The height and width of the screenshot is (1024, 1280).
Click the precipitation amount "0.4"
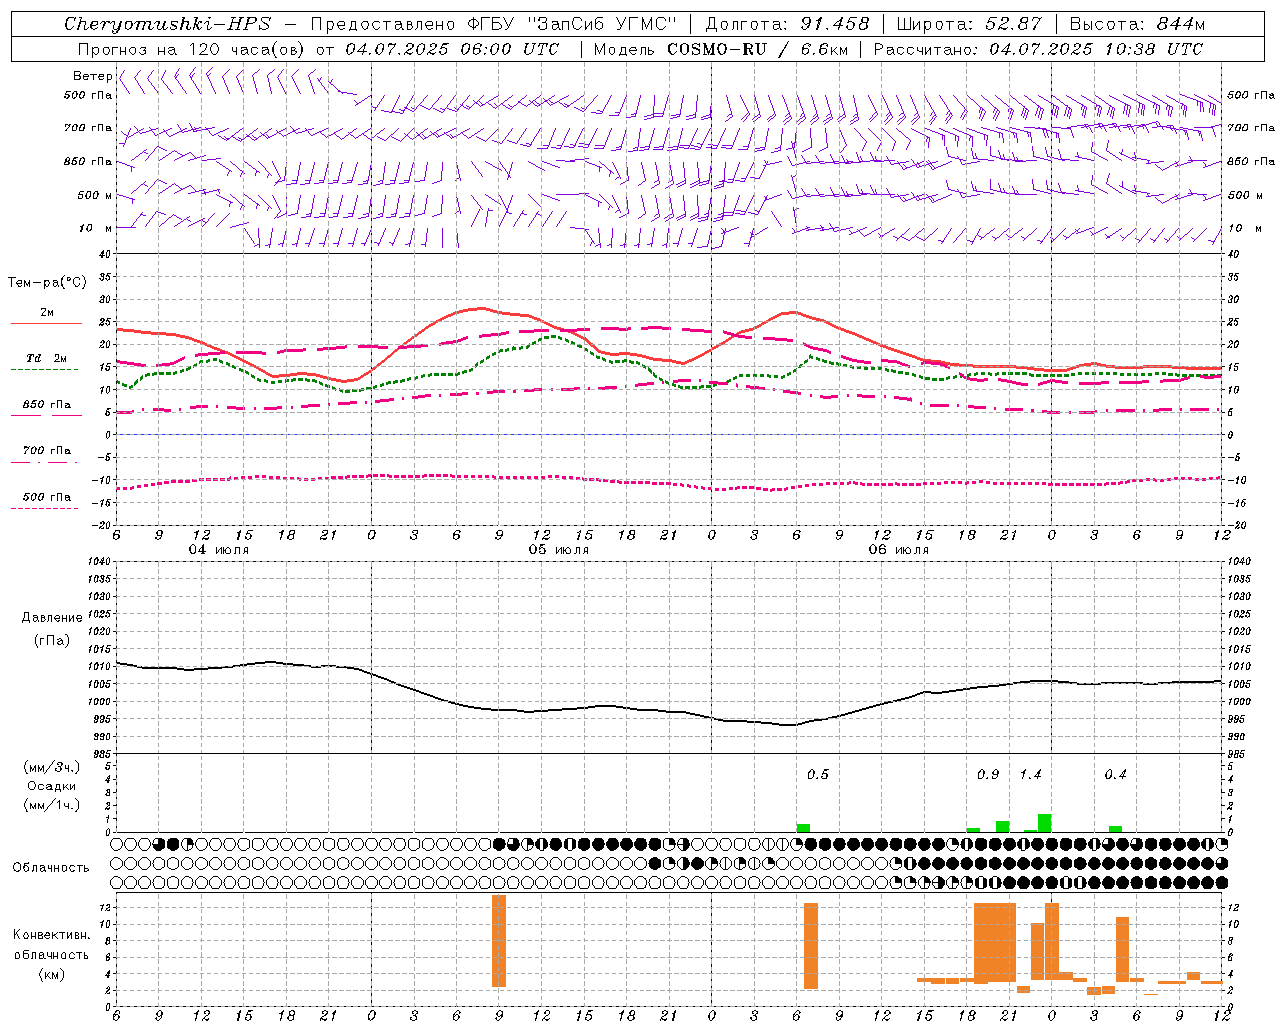pos(1115,774)
